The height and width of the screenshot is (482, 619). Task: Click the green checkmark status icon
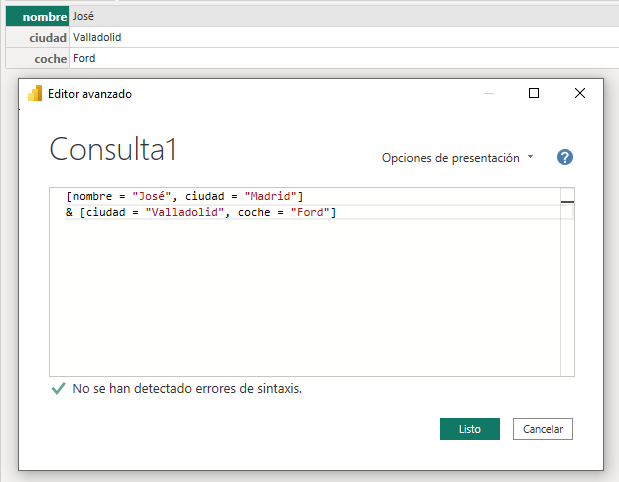click(58, 388)
